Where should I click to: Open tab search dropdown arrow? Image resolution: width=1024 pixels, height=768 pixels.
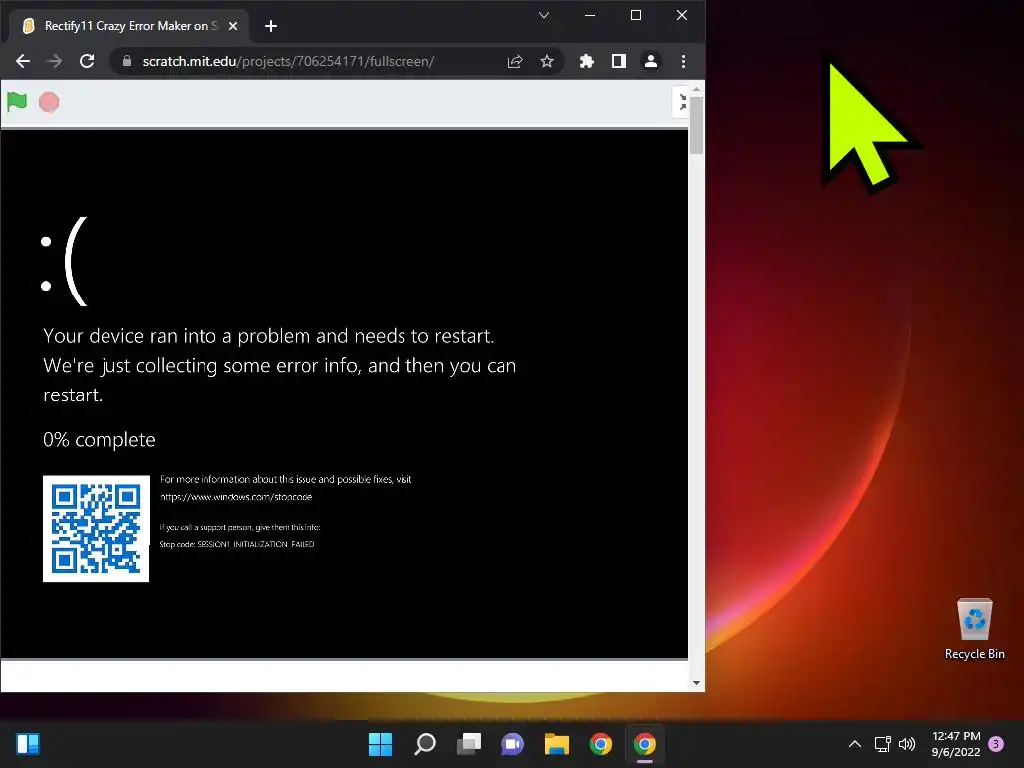(x=544, y=15)
